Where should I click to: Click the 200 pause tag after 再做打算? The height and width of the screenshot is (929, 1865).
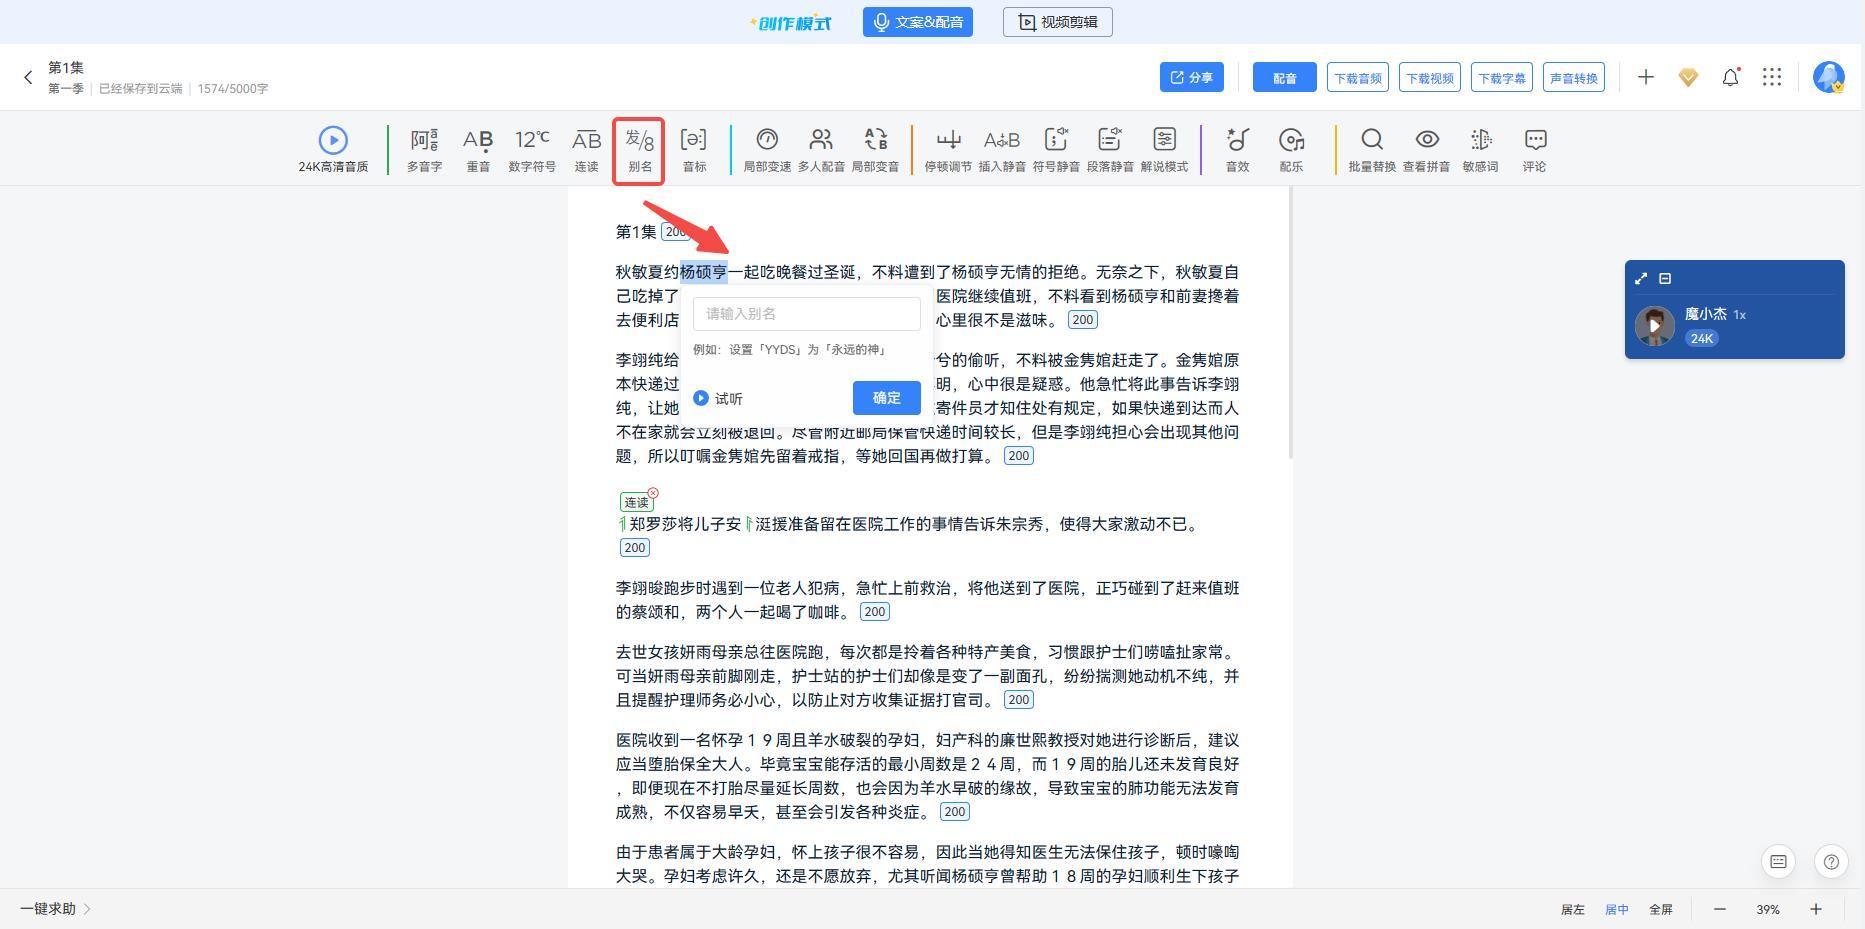coord(1018,456)
